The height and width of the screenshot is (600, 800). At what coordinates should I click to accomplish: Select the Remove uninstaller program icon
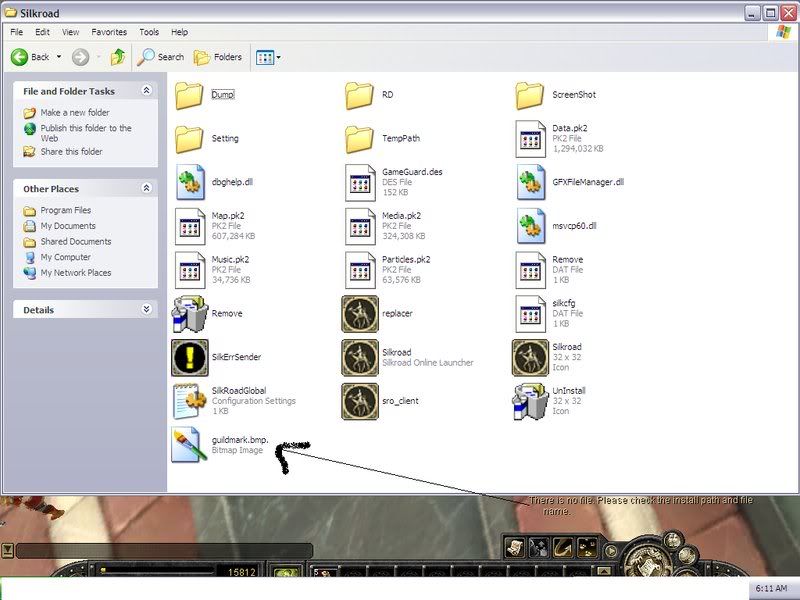coord(189,314)
